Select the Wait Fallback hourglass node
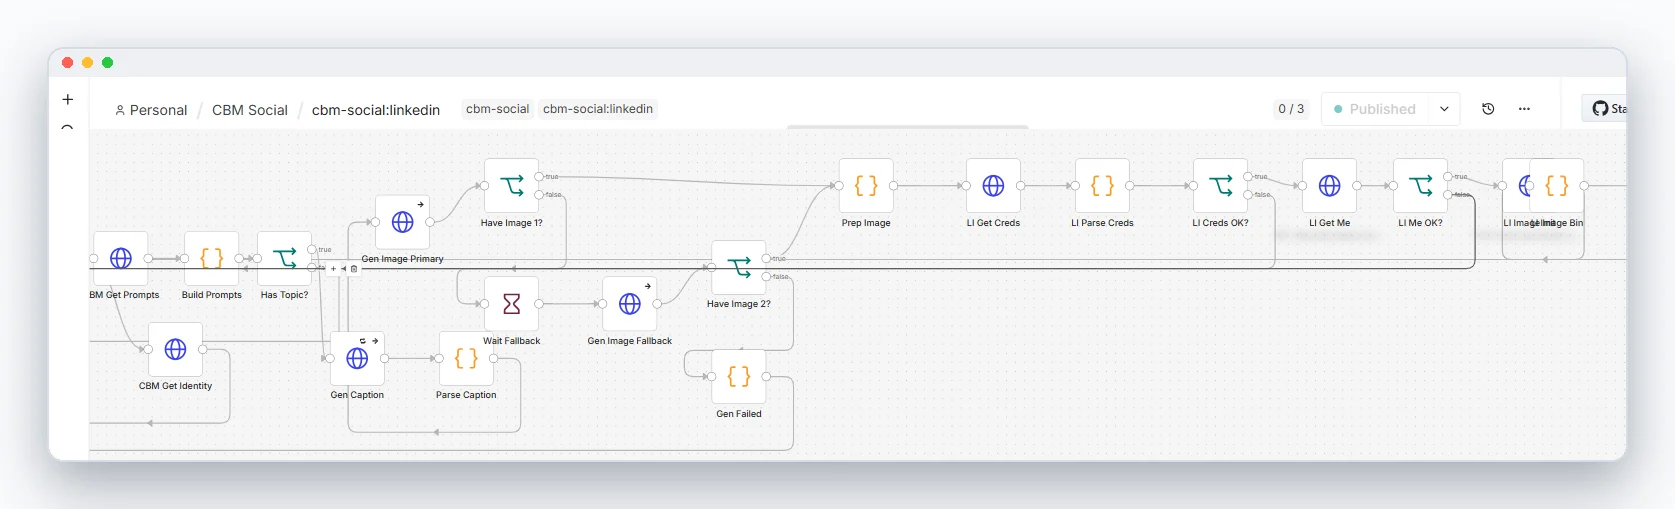The image size is (1675, 509). [x=512, y=304]
